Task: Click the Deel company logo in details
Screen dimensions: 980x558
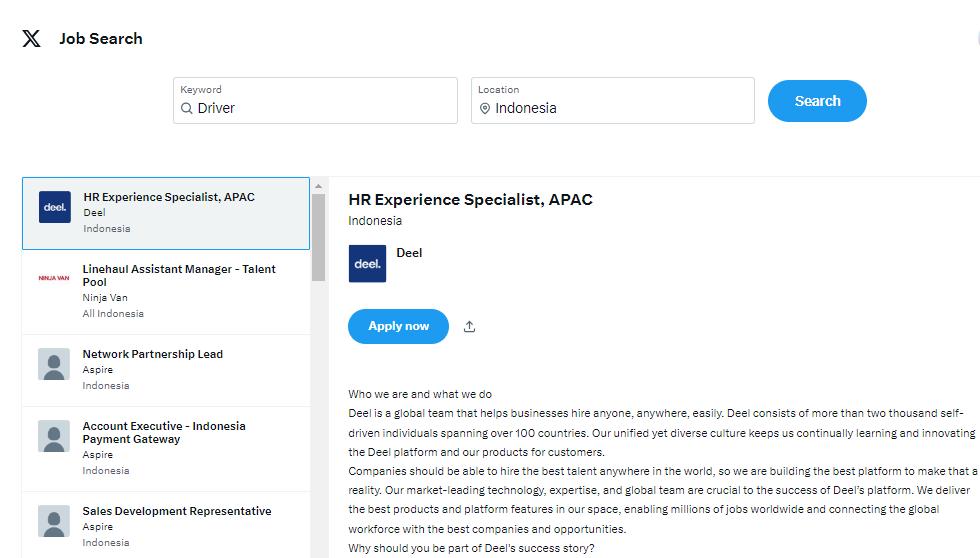Action: (x=367, y=264)
